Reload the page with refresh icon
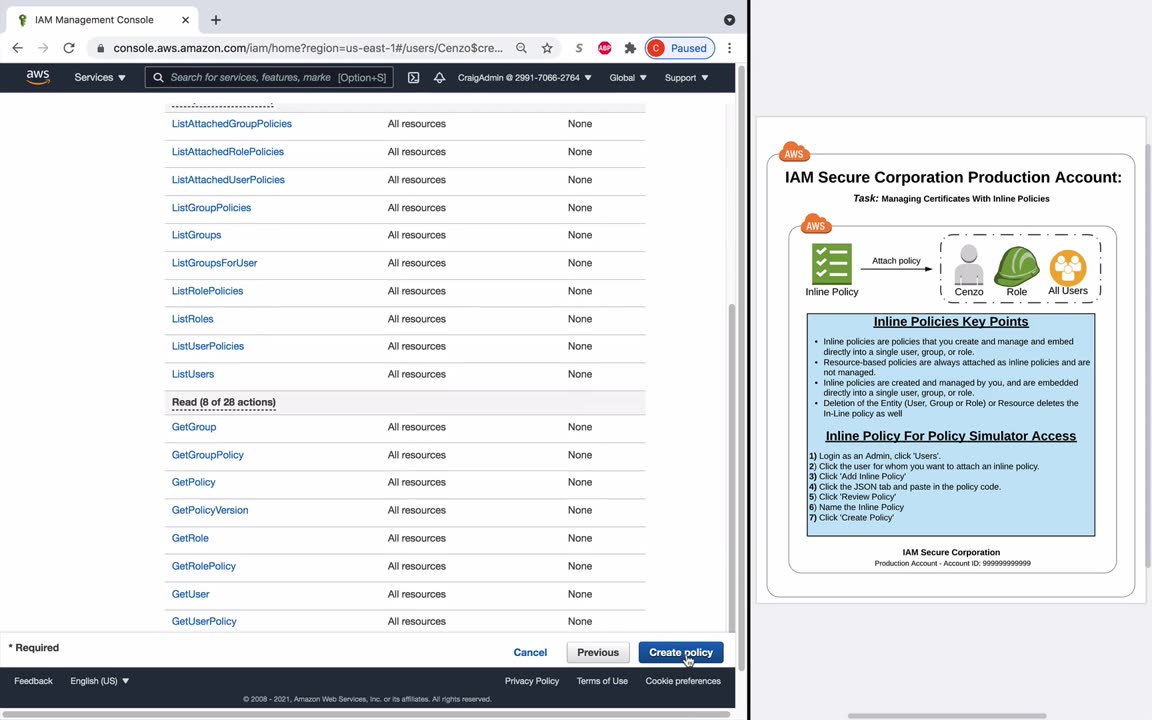1152x720 pixels. (69, 48)
